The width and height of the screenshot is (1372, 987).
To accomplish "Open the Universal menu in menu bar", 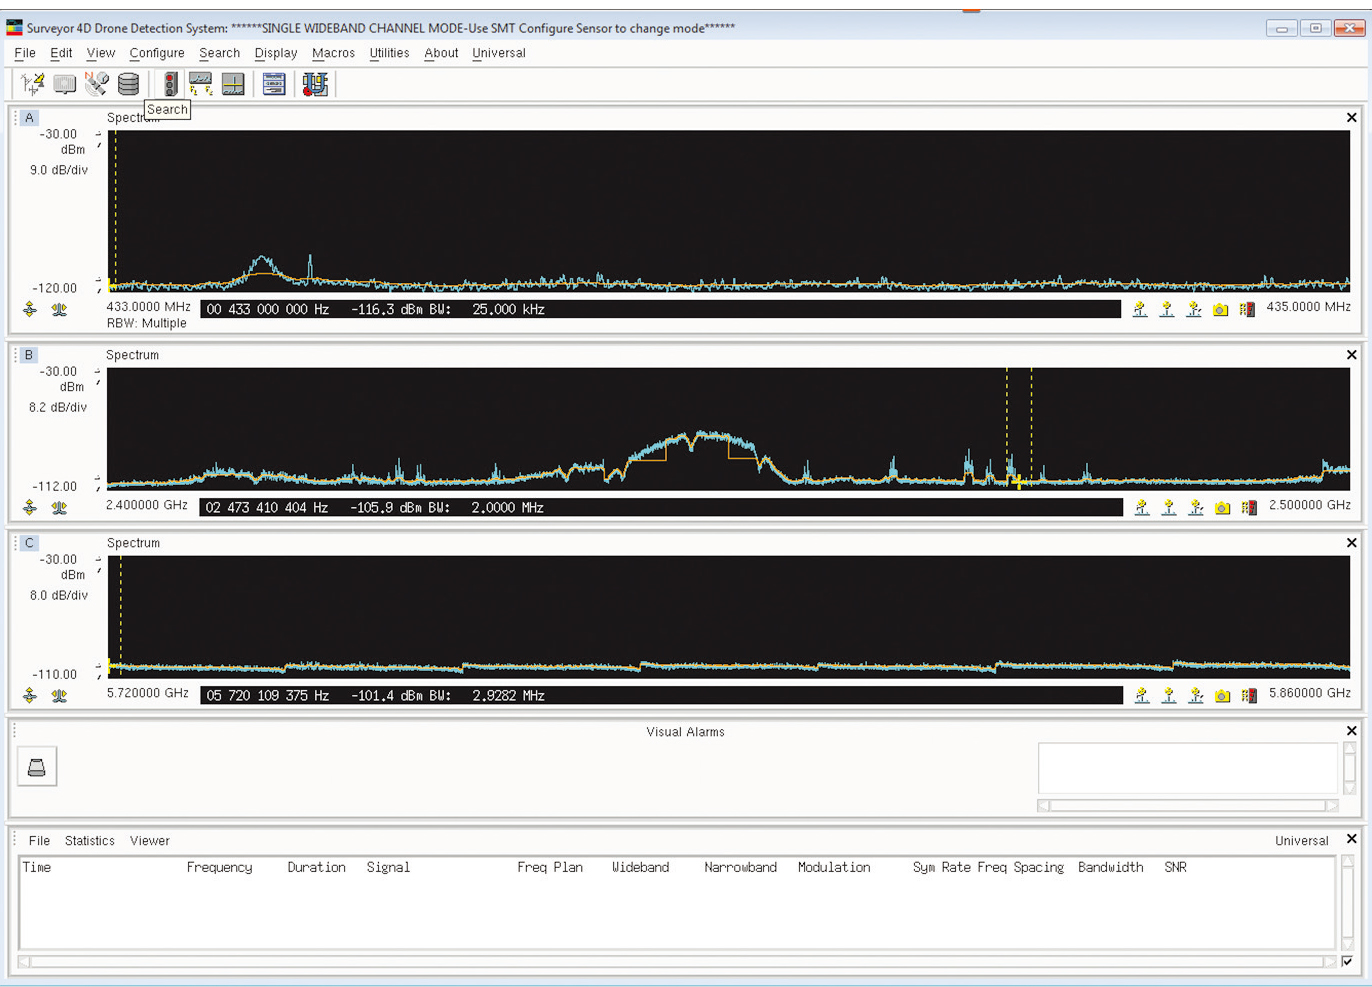I will coord(499,53).
